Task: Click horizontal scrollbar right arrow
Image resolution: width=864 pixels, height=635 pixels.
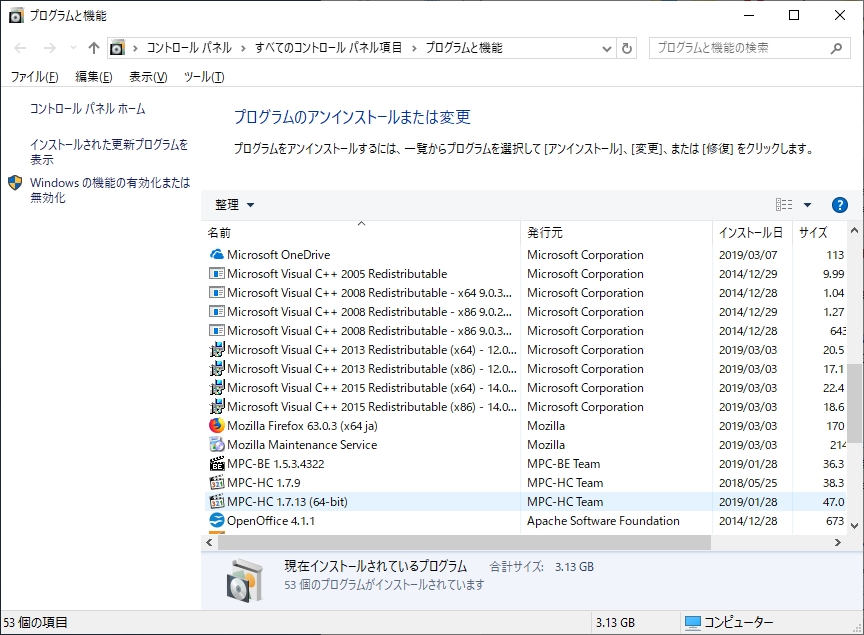Action: coord(838,542)
